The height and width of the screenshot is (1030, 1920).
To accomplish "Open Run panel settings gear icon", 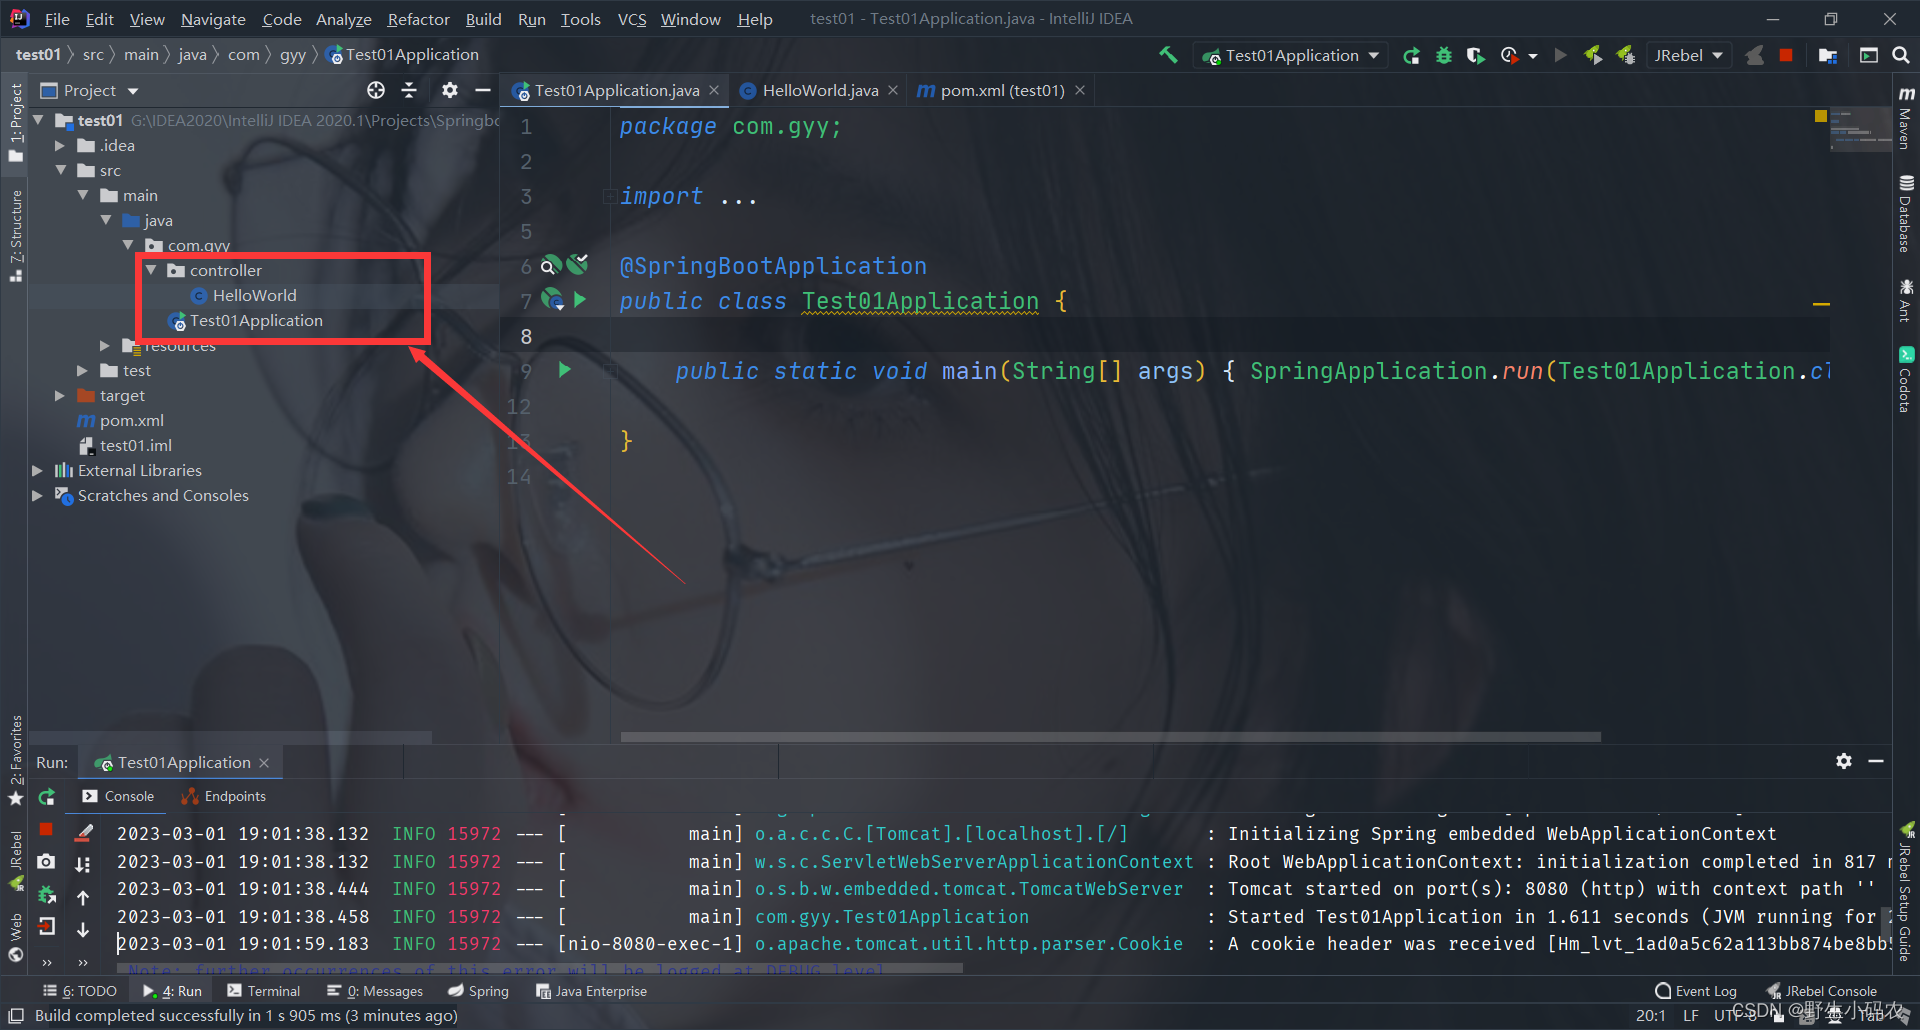I will 1844,761.
